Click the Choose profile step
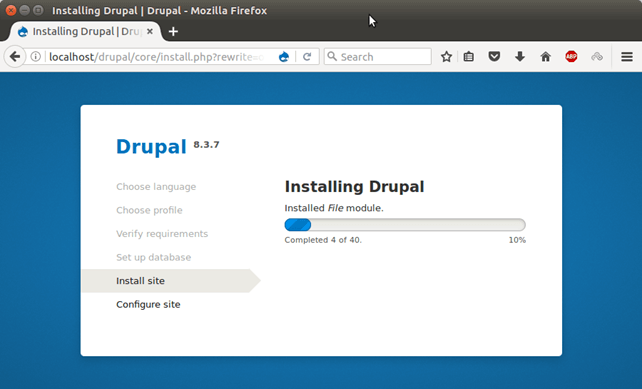Screen dimensions: 642x389 coord(149,210)
